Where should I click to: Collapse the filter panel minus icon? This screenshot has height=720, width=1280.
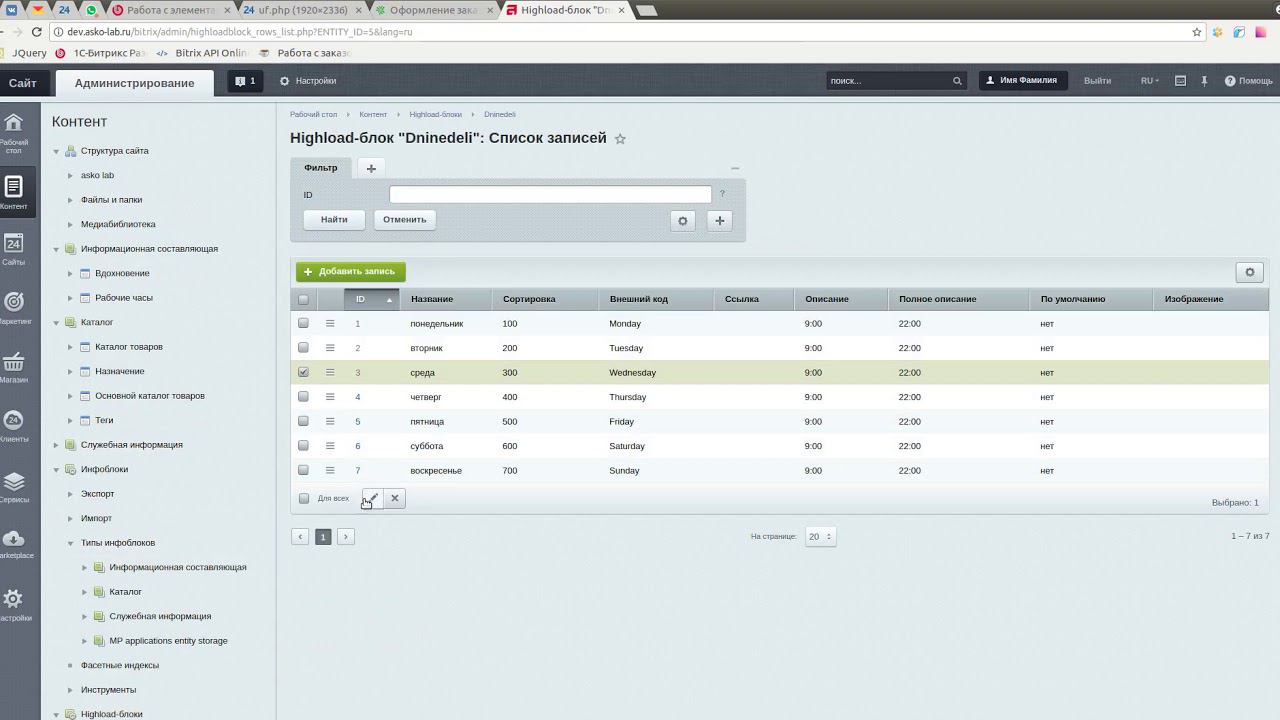point(735,168)
